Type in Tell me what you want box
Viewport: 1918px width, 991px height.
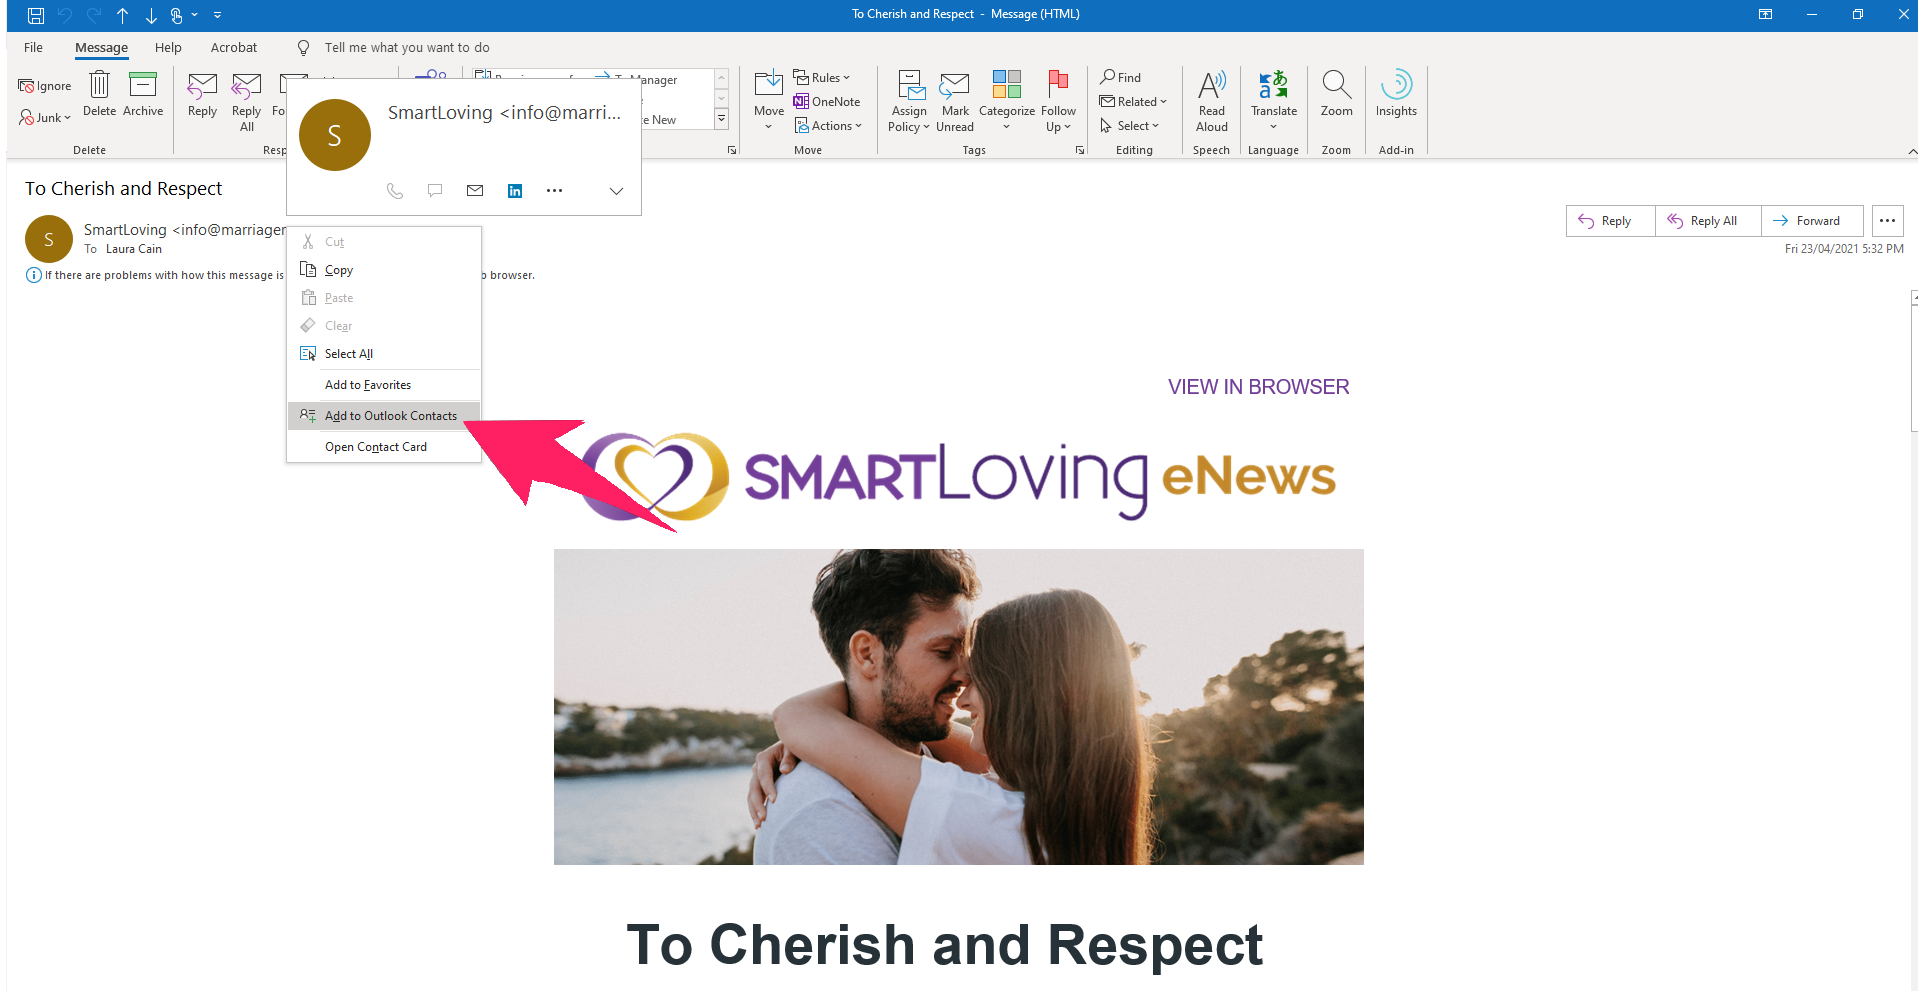click(407, 48)
